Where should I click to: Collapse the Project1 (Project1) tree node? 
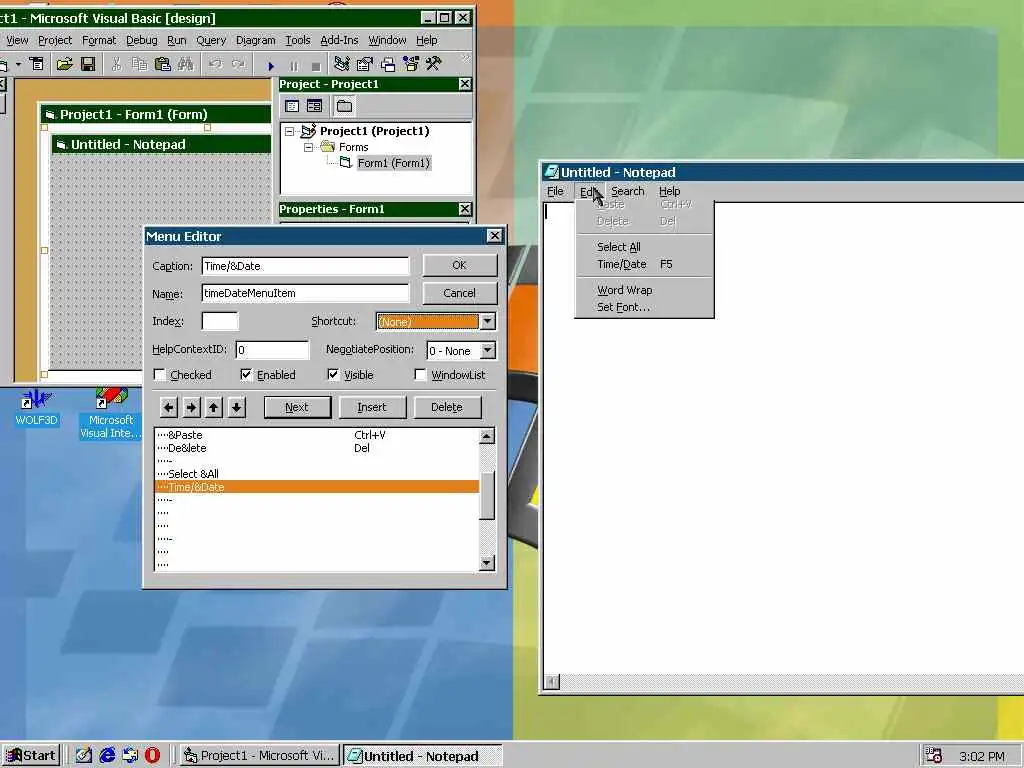289,131
